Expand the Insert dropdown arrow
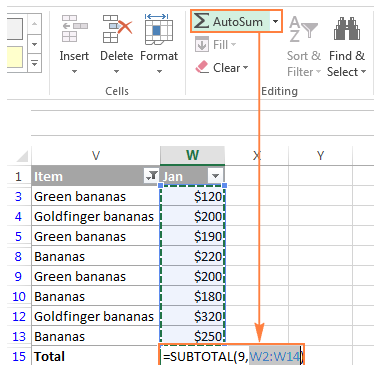The height and width of the screenshot is (365, 379). pos(74,71)
